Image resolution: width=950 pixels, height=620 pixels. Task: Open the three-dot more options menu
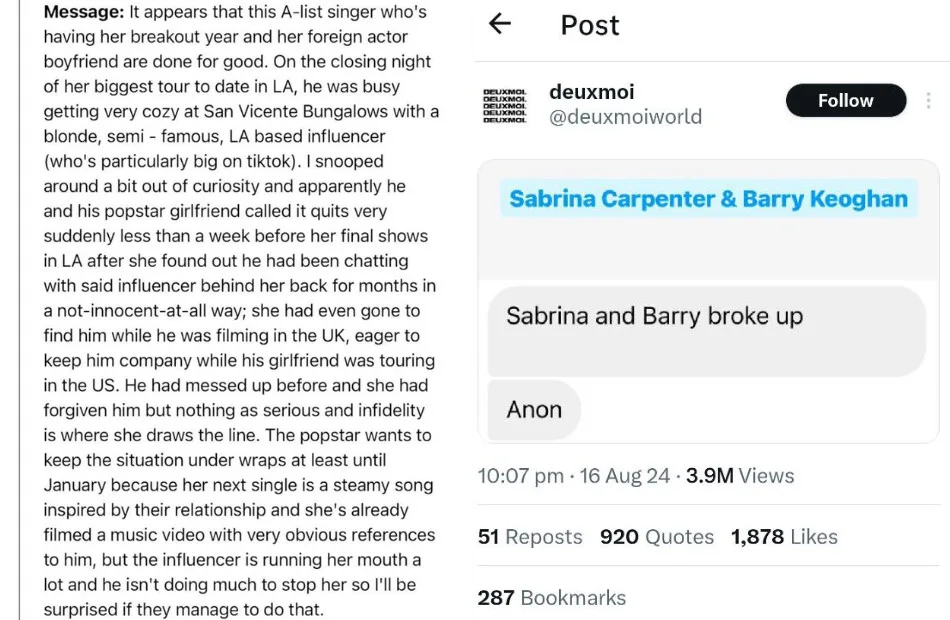[928, 101]
